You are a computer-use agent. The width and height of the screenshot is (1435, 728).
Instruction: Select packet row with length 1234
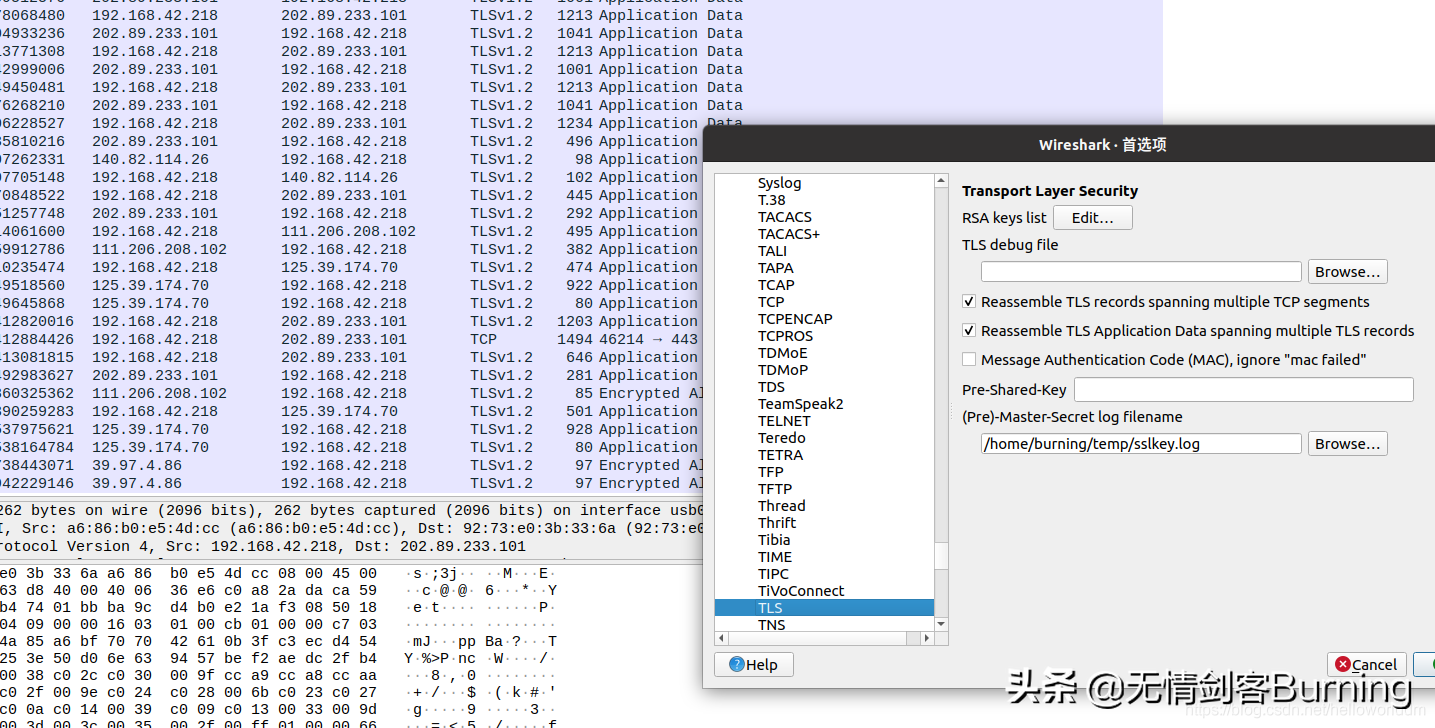pyautogui.click(x=351, y=123)
